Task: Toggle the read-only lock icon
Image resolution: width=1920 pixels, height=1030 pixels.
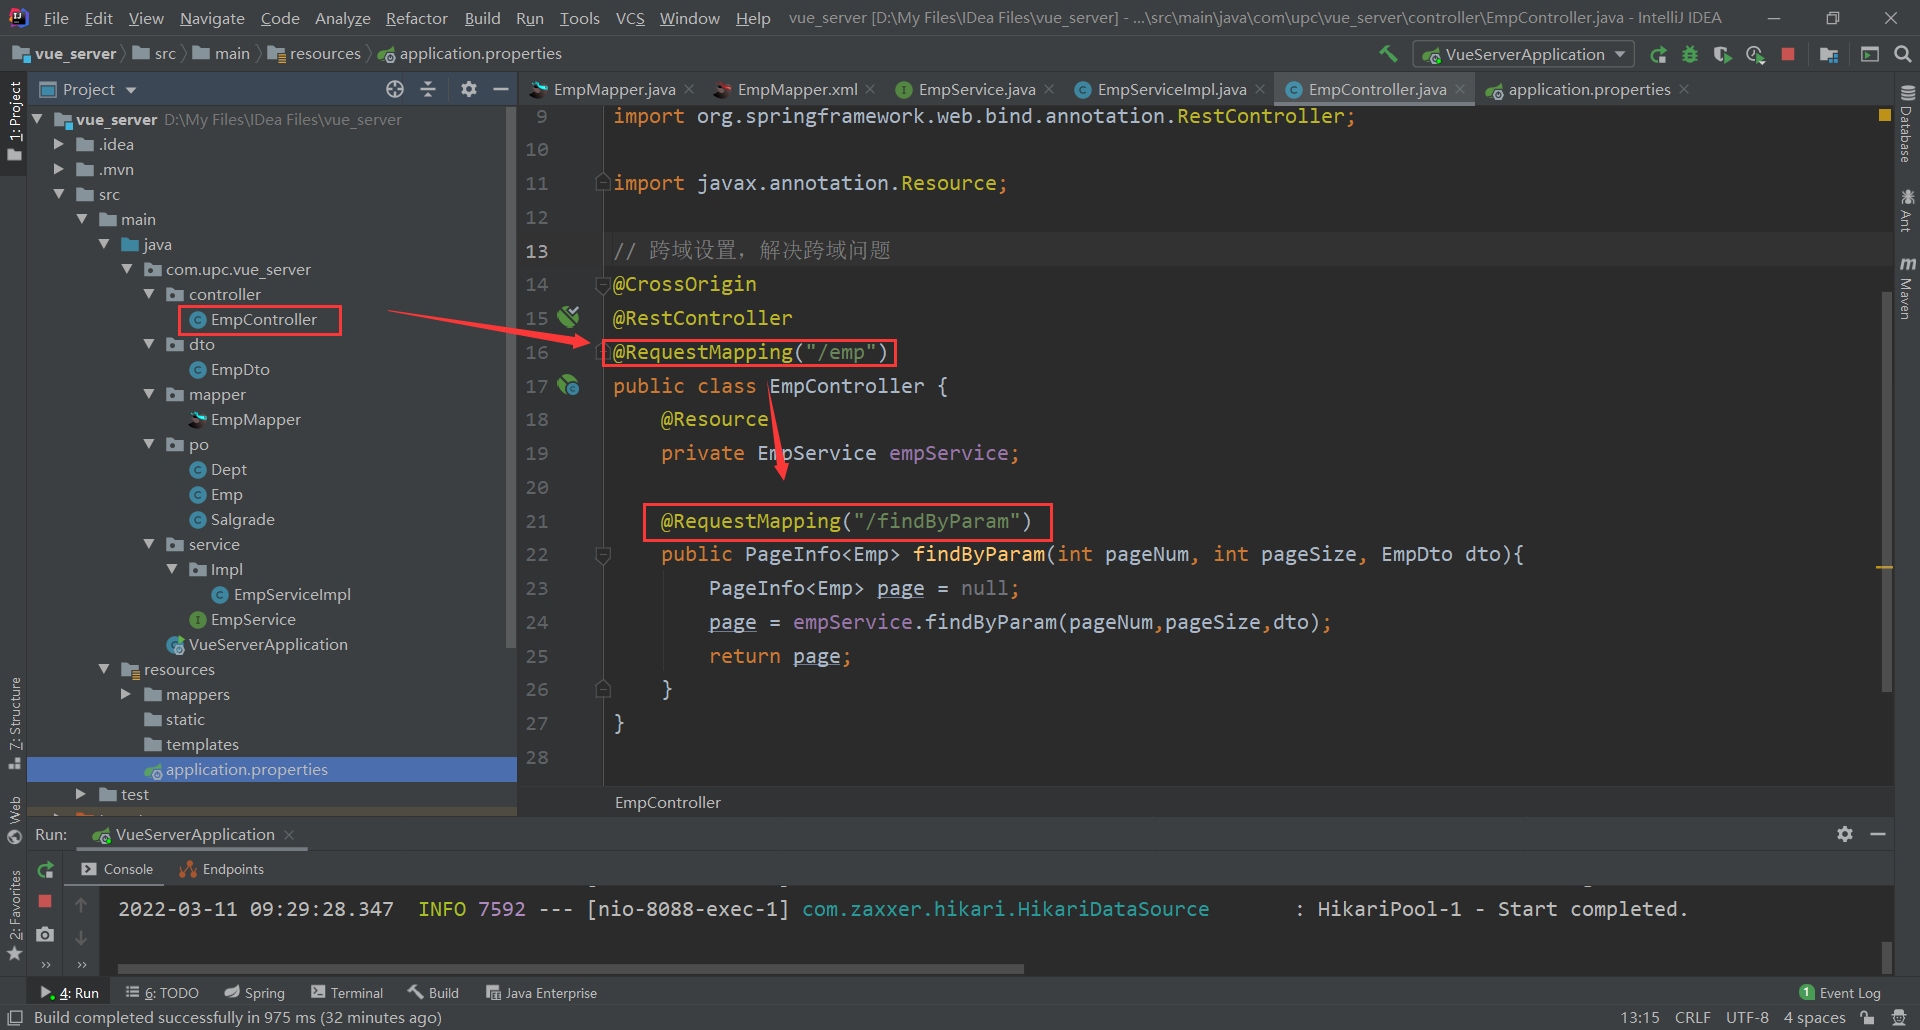Action: coord(1867,1018)
